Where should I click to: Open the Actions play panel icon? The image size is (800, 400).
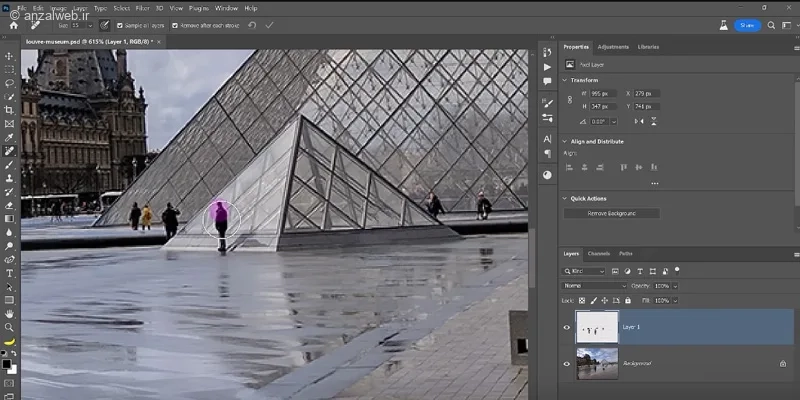coord(547,67)
